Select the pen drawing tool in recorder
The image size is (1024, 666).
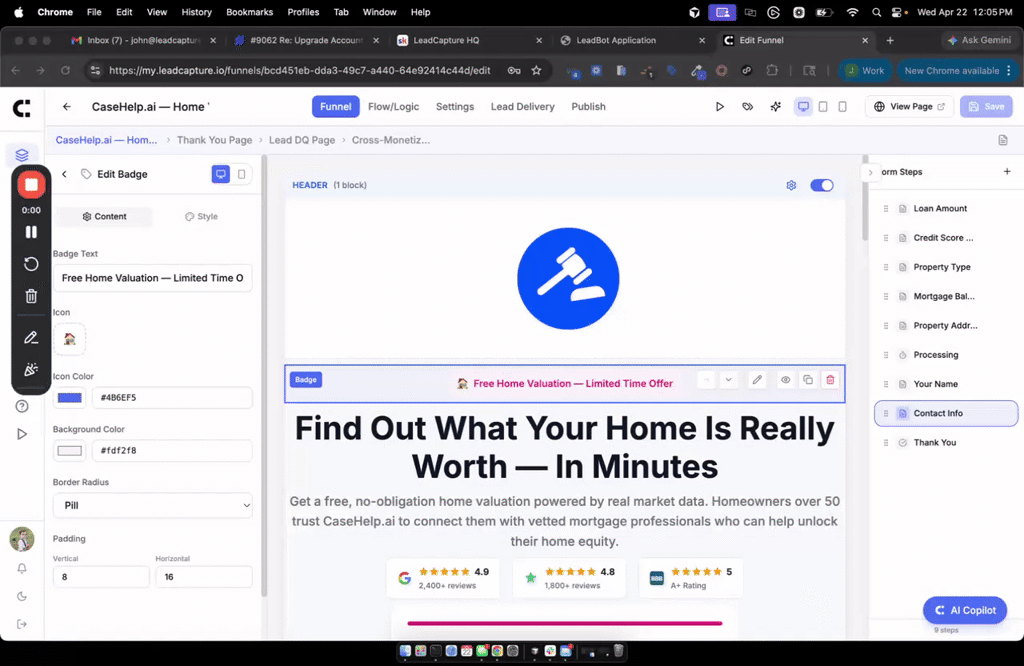click(x=31, y=338)
